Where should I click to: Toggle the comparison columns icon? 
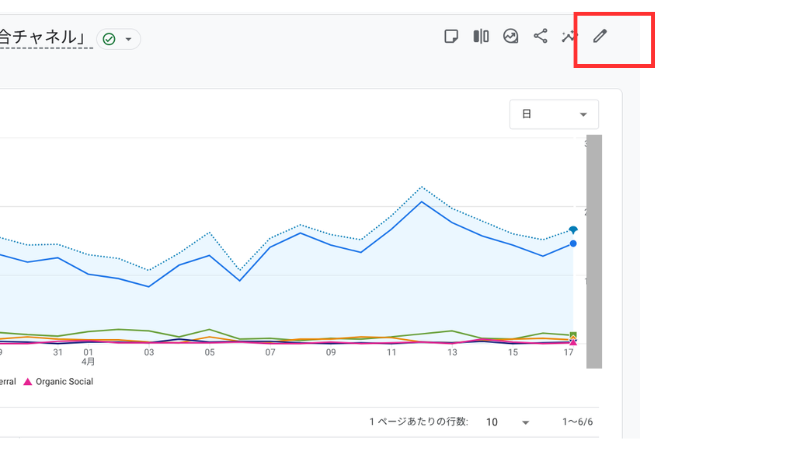click(x=481, y=37)
